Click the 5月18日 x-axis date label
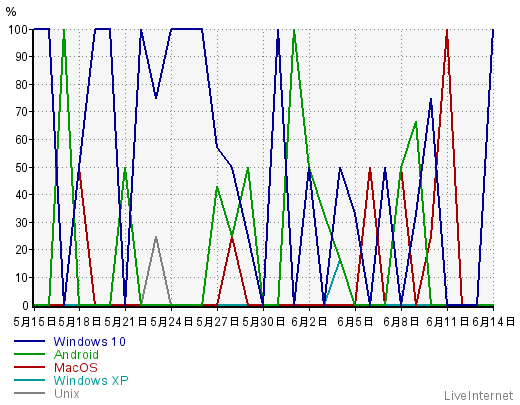The image size is (520, 405). (79, 322)
